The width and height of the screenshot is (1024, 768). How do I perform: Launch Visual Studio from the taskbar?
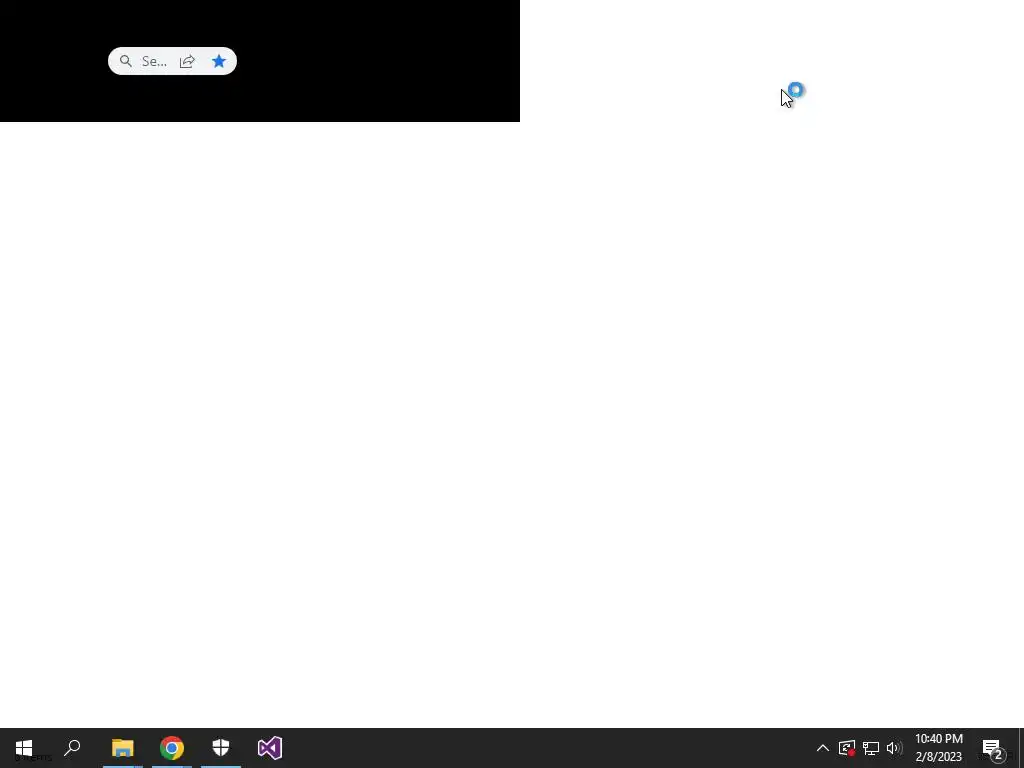click(x=270, y=748)
